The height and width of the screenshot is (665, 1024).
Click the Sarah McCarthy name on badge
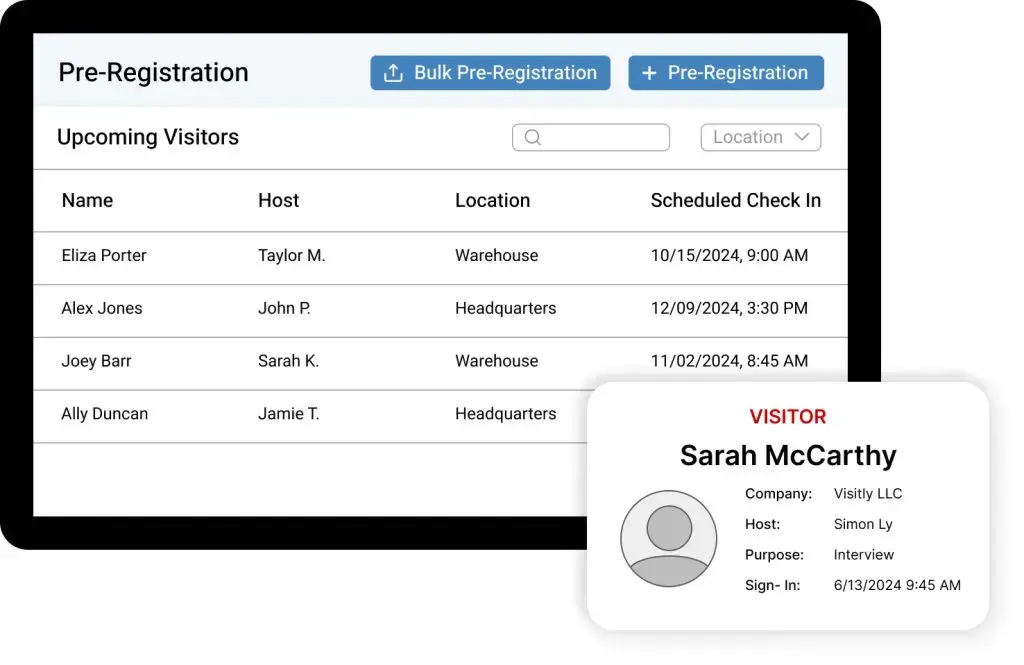[x=788, y=455]
